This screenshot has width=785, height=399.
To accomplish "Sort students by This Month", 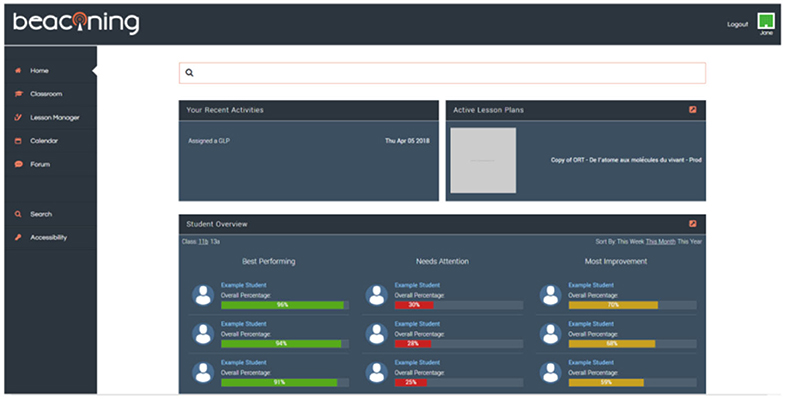I will (660, 242).
